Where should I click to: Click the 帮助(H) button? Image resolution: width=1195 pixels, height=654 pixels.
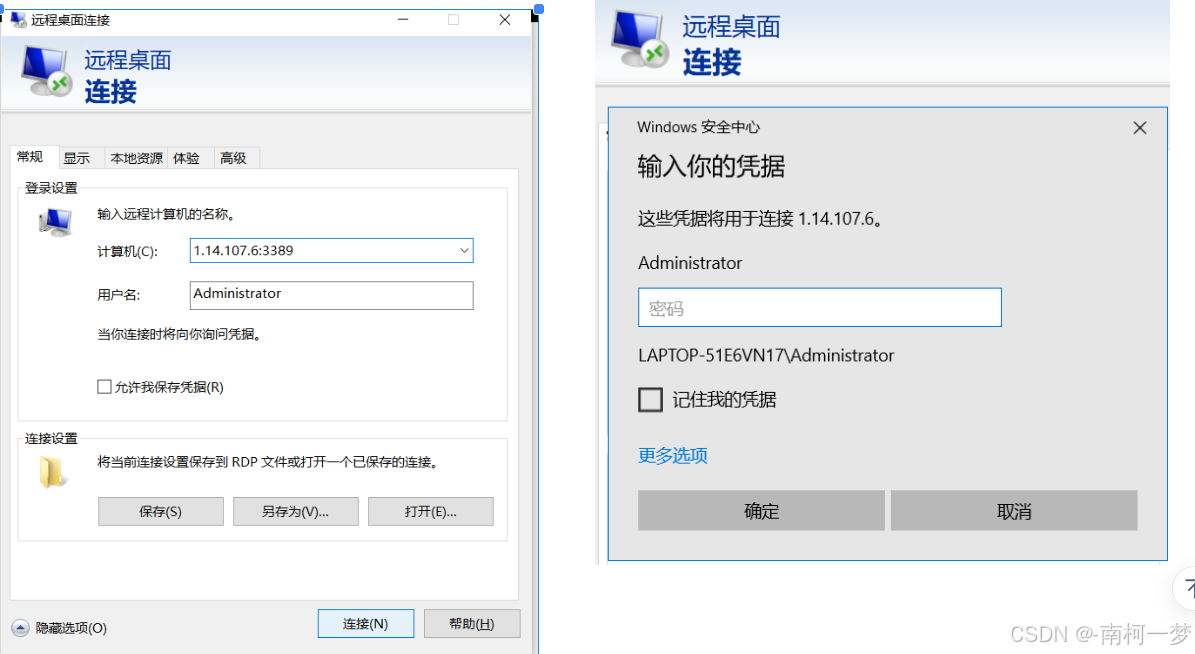coord(472,624)
